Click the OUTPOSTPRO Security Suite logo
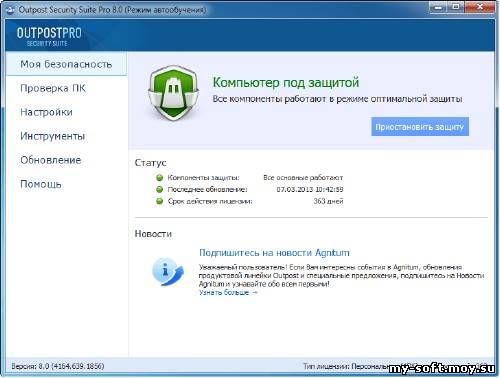Viewport: 500px width, 378px height. (49, 36)
